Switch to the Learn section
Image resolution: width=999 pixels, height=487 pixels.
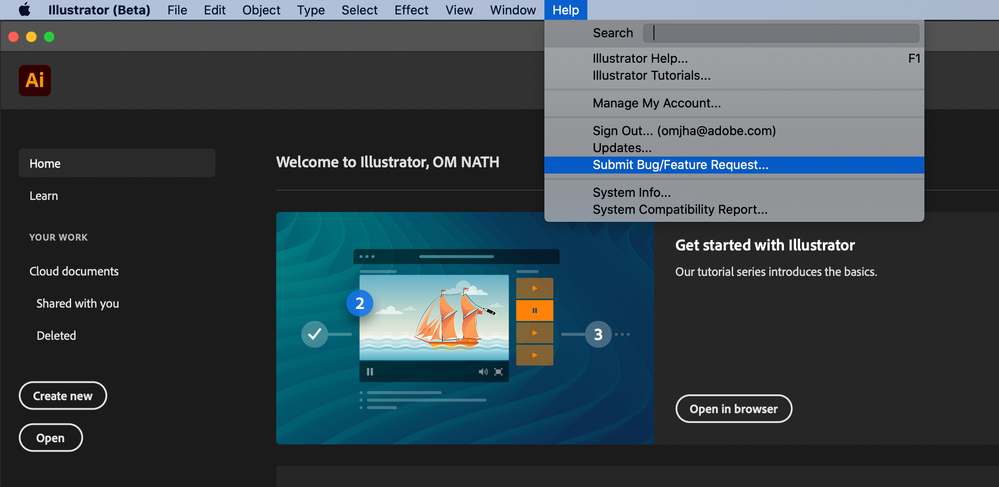click(x=43, y=196)
